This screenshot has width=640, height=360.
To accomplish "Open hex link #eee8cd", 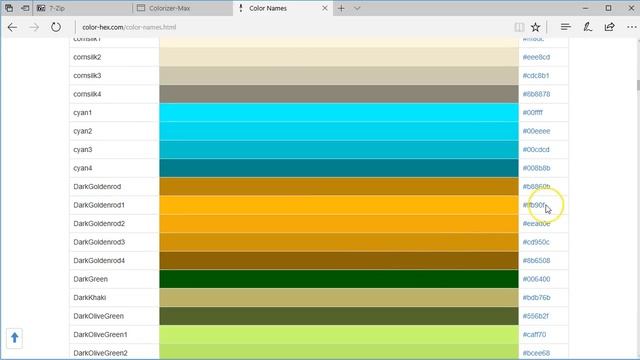I will pos(536,57).
